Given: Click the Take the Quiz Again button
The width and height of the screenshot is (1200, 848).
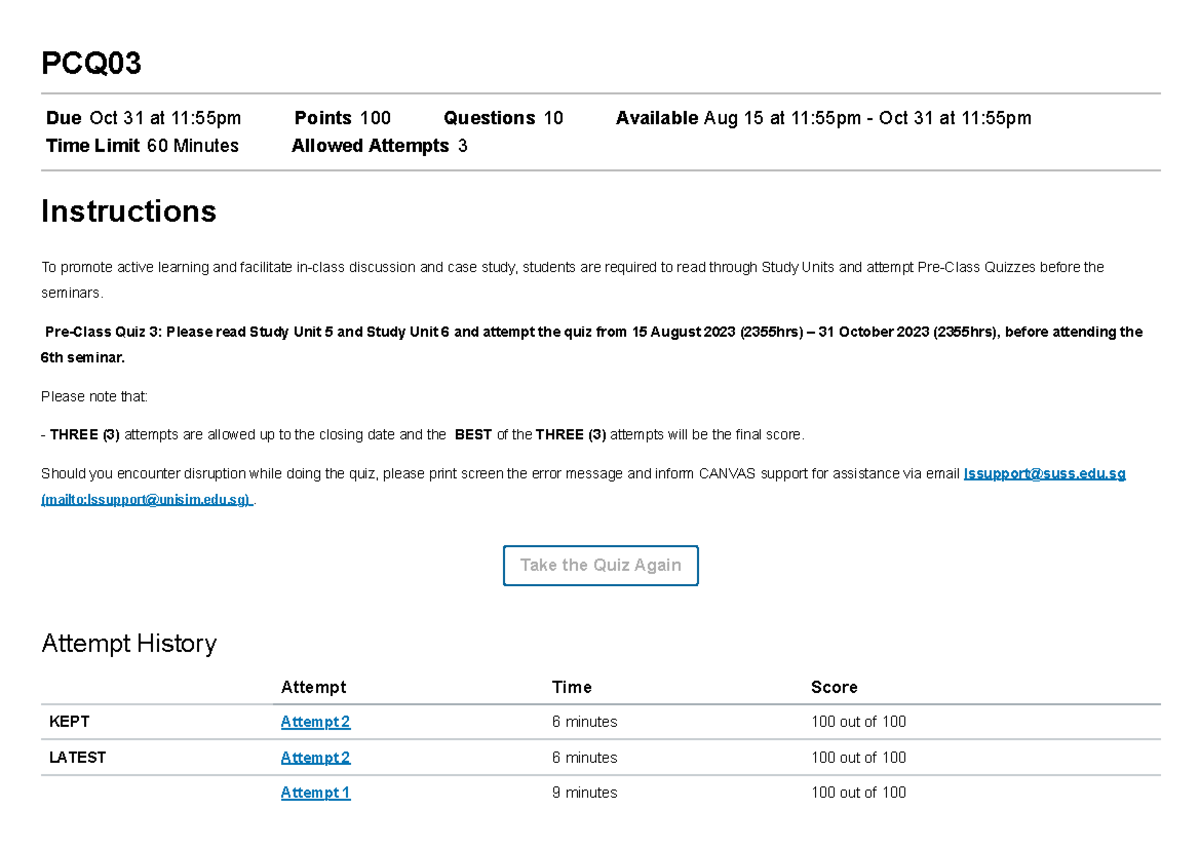Looking at the screenshot, I should click(x=600, y=565).
